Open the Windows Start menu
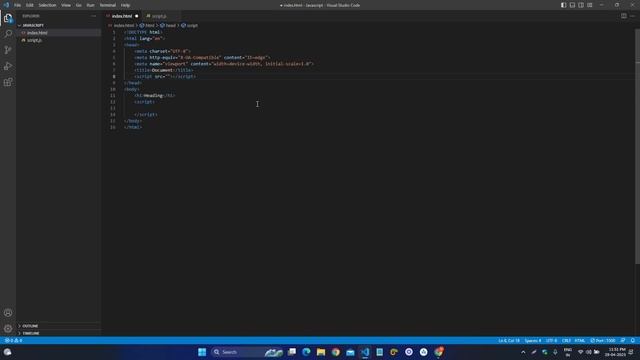This screenshot has width=640, height=360. coord(202,352)
